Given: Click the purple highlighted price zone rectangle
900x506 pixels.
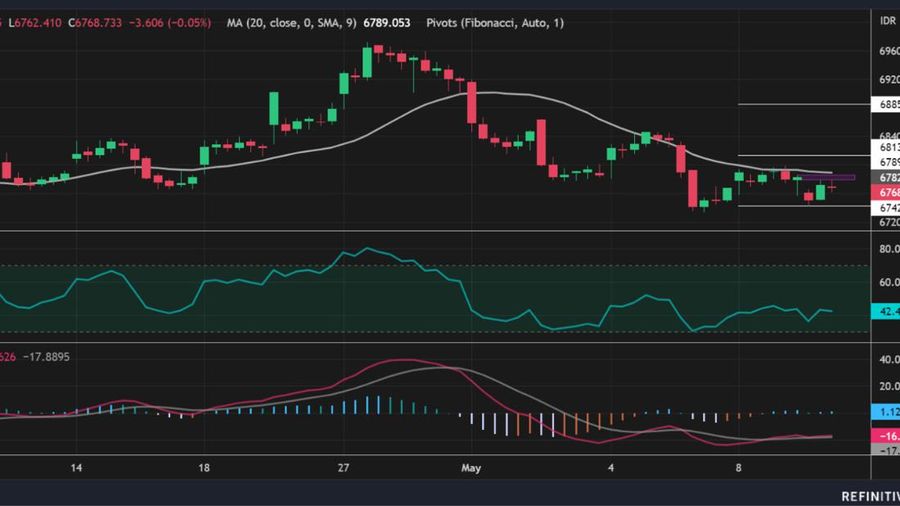Looking at the screenshot, I should [827, 177].
